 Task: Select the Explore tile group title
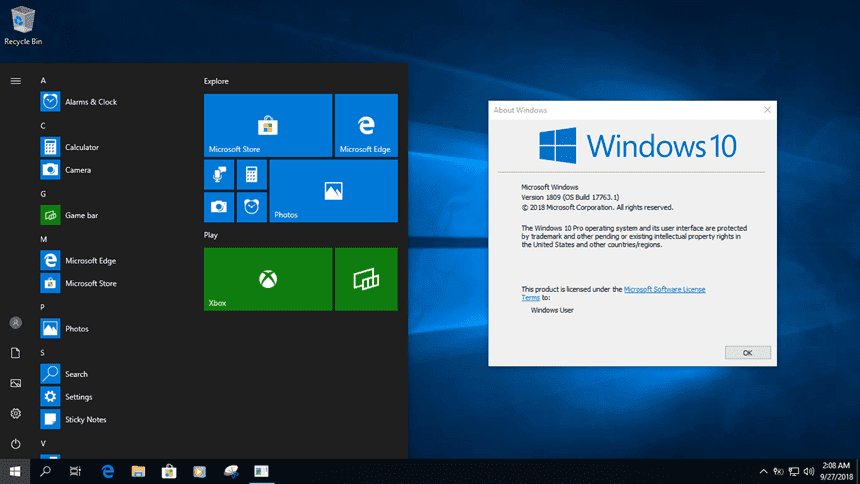pos(216,81)
